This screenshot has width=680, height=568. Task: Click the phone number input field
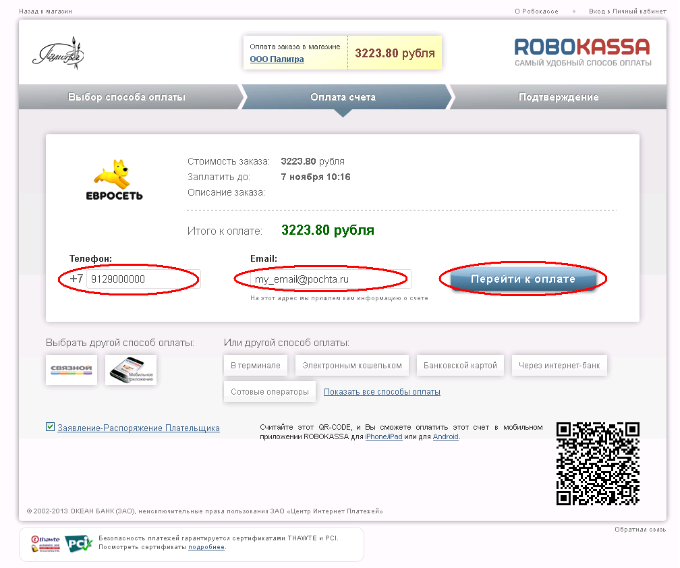[143, 279]
